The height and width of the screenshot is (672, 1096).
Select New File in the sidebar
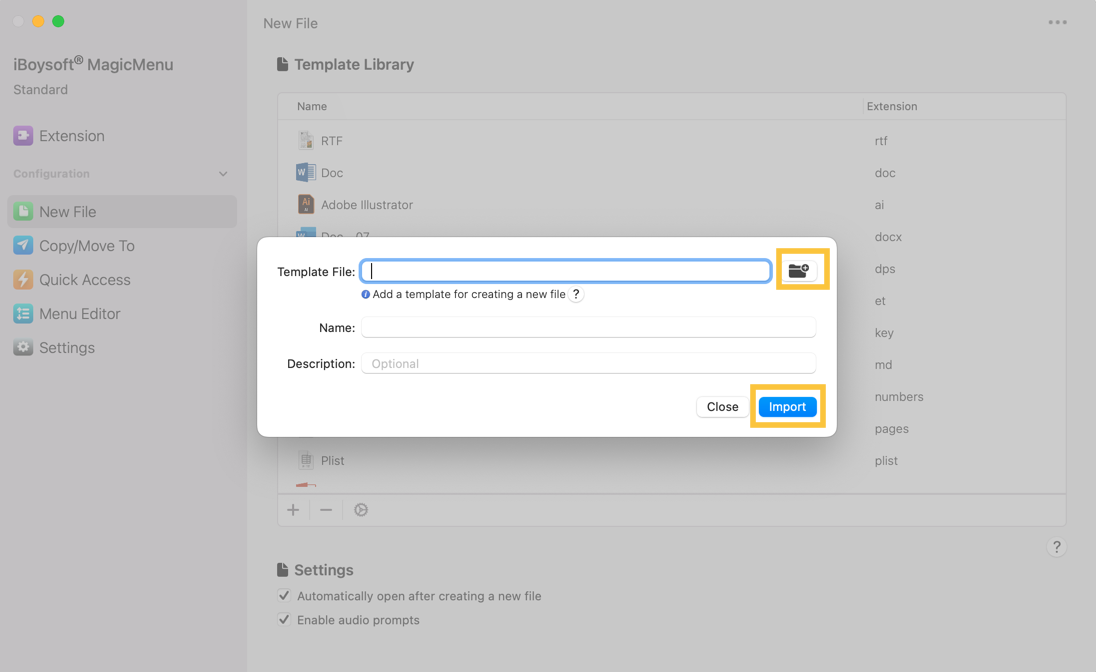coord(67,212)
